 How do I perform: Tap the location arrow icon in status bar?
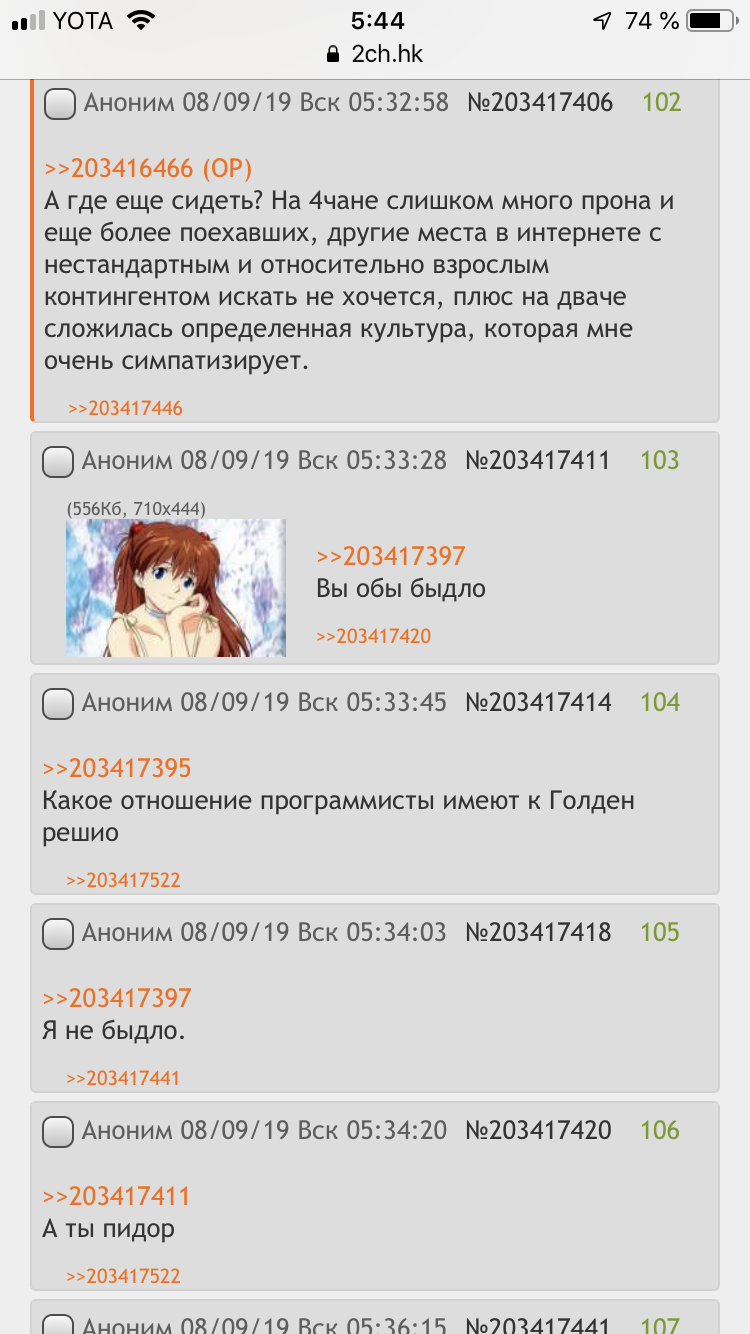[x=602, y=20]
